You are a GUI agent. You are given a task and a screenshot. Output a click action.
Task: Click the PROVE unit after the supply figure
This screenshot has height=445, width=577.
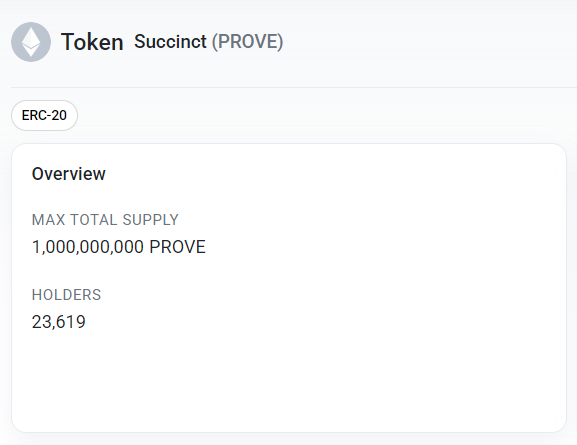[x=177, y=247]
